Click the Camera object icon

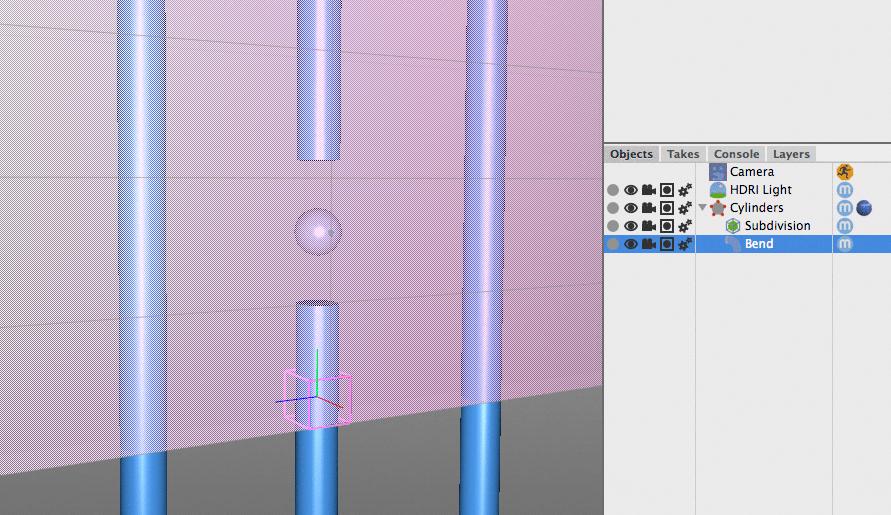(x=717, y=172)
